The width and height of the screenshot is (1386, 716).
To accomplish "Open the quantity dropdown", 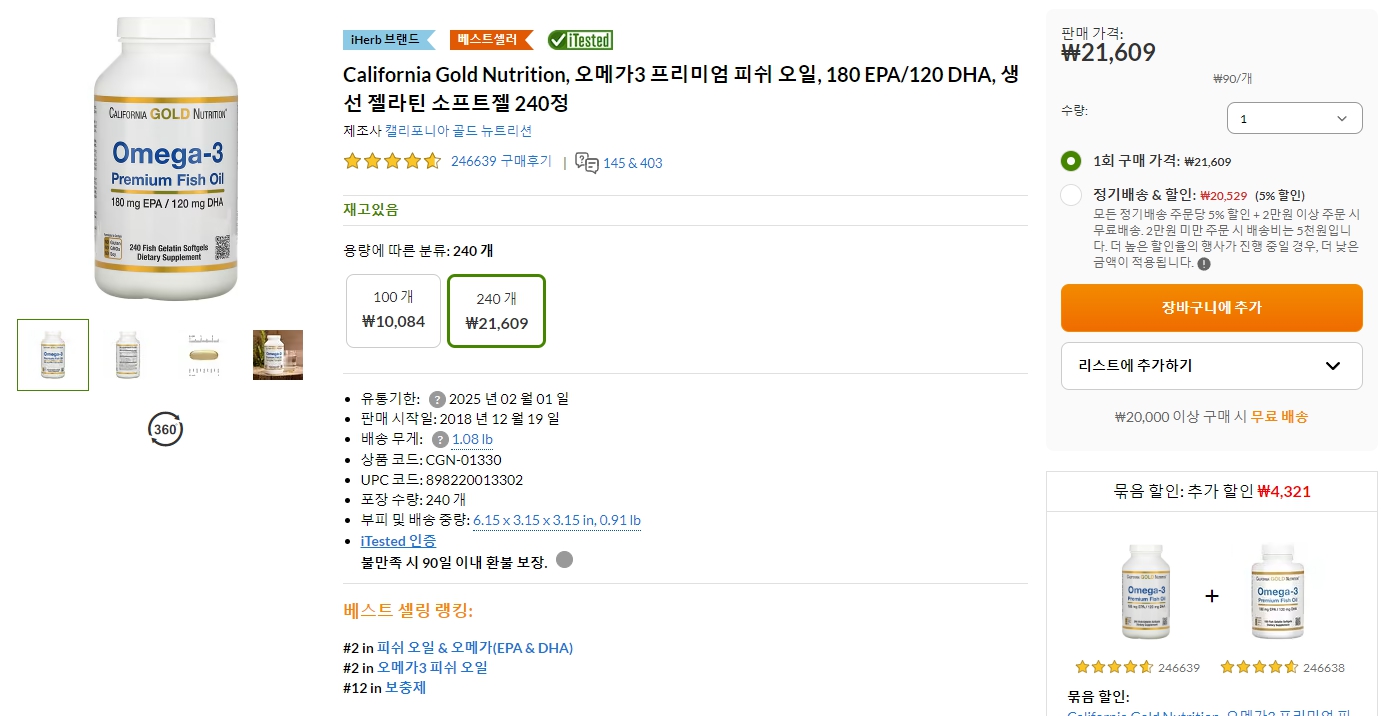I will coord(1294,117).
